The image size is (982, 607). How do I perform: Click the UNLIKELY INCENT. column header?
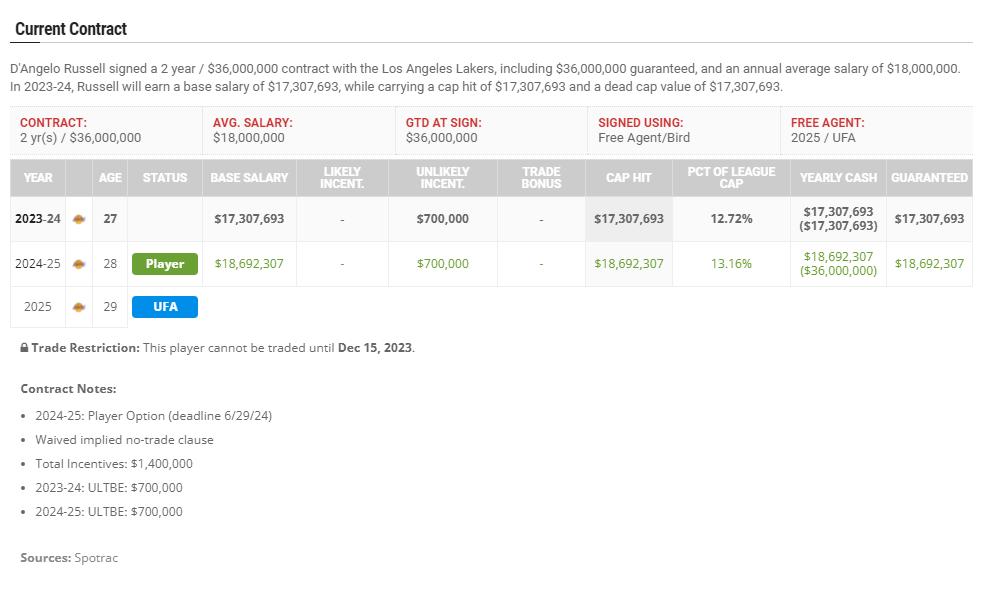tap(442, 178)
